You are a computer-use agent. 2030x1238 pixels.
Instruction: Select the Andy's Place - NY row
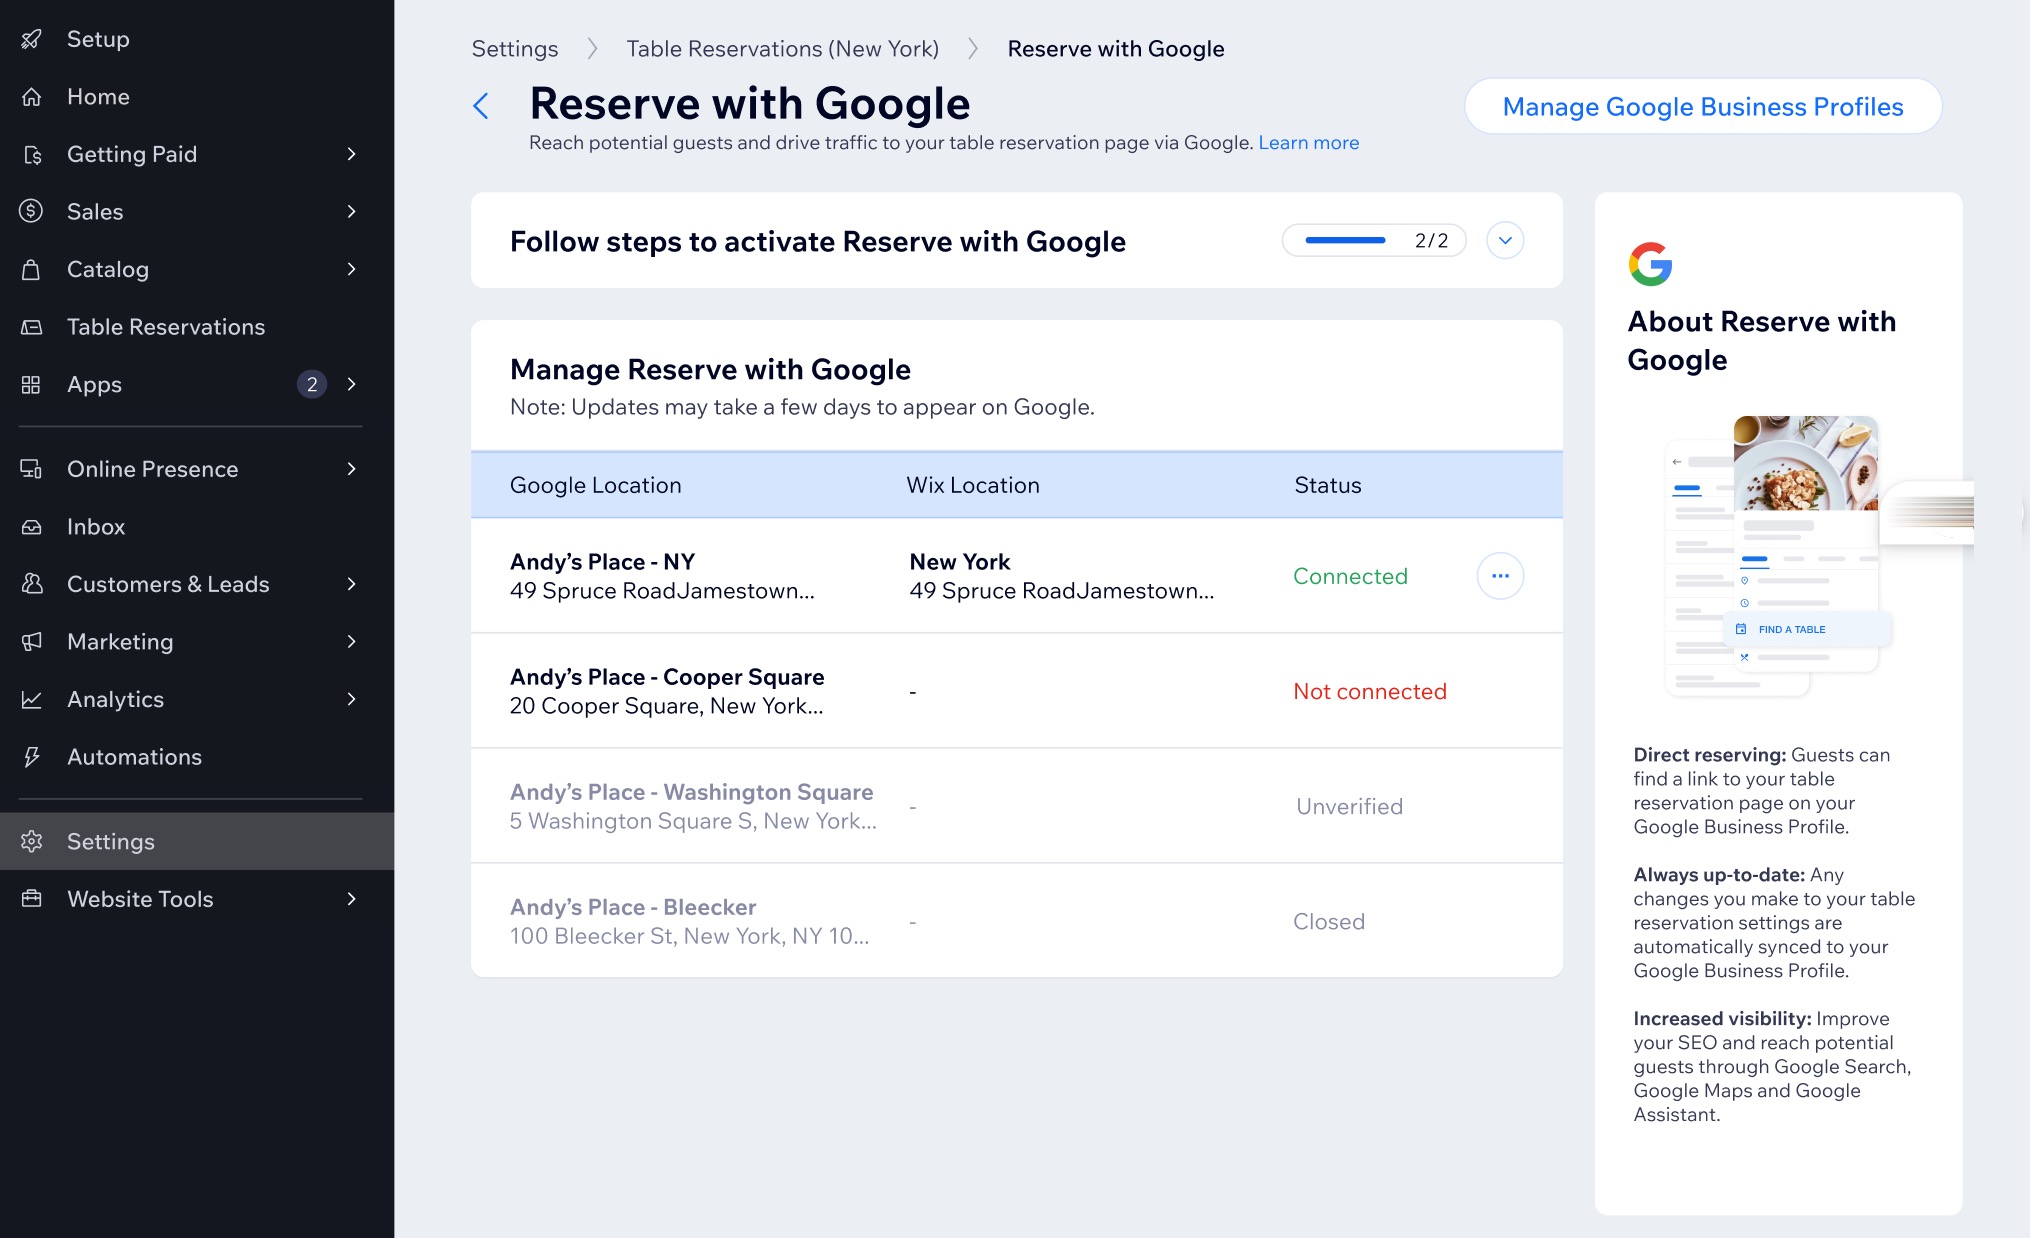(x=1016, y=576)
